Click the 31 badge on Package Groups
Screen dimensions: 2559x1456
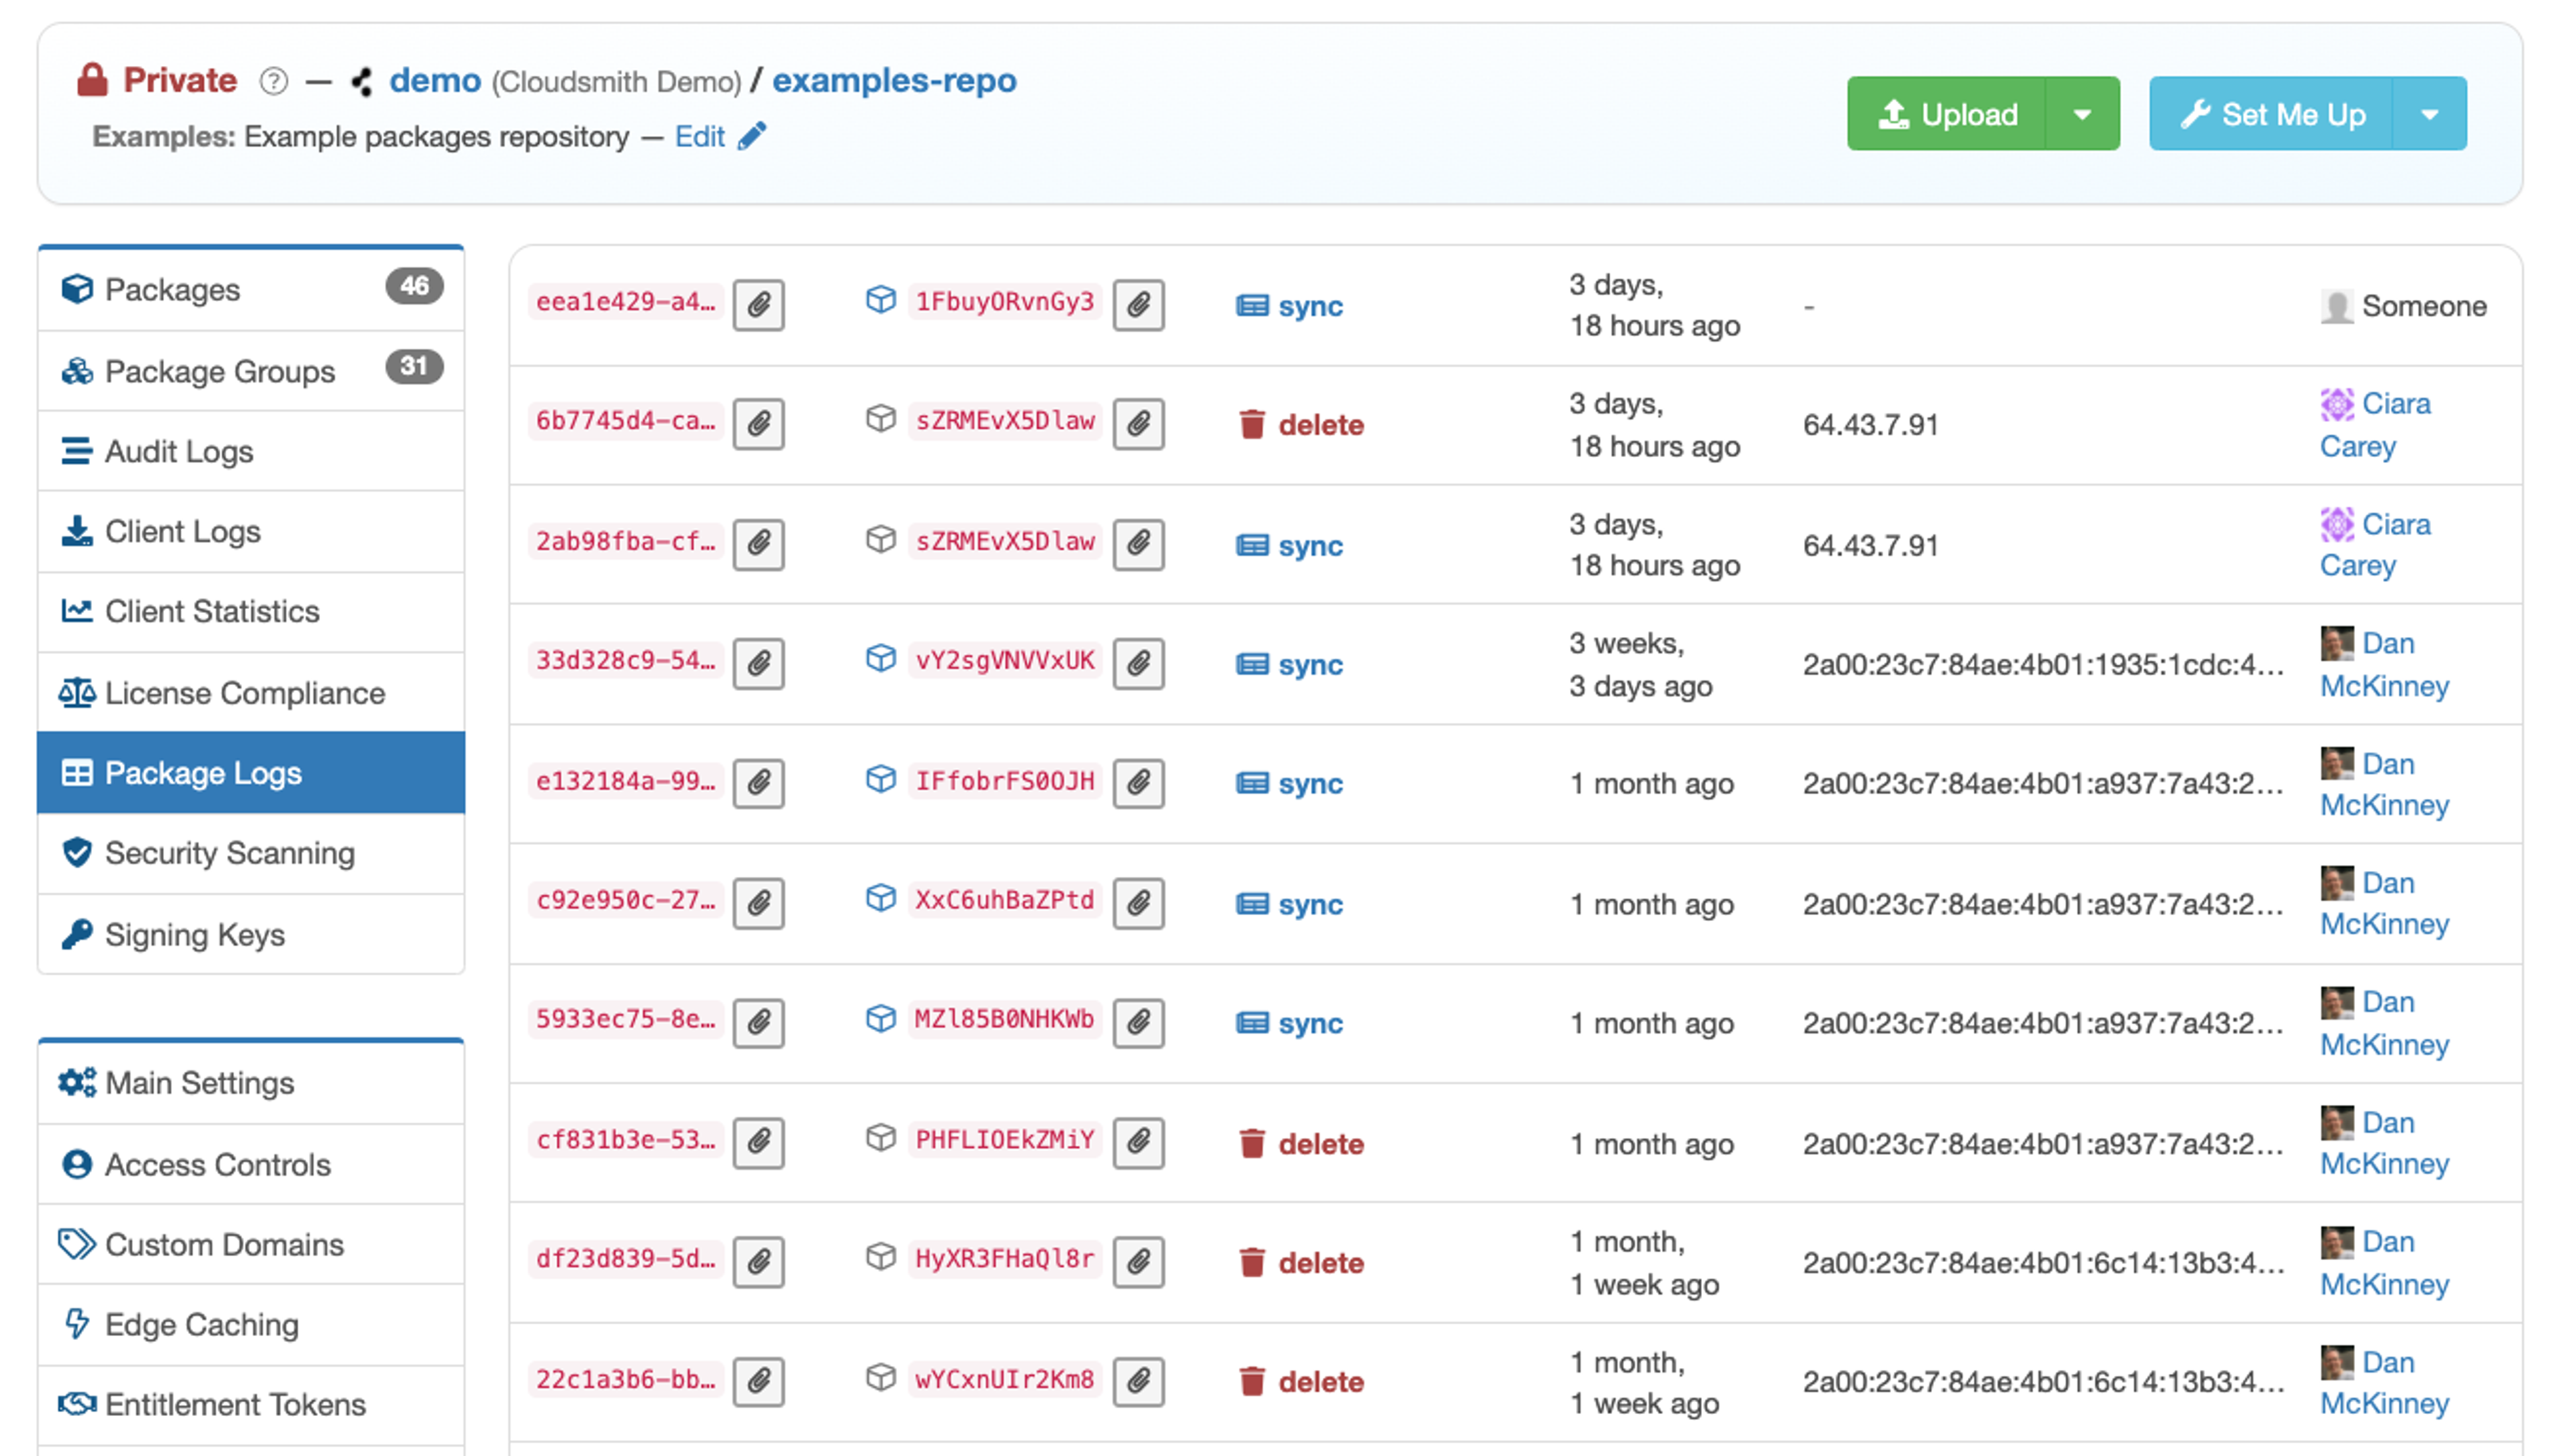click(414, 366)
